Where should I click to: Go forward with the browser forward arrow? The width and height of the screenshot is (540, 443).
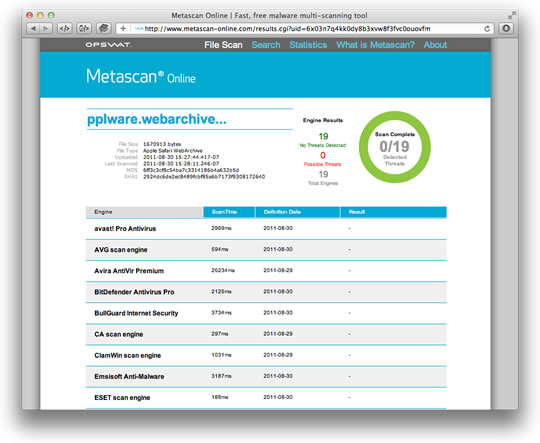click(x=45, y=29)
